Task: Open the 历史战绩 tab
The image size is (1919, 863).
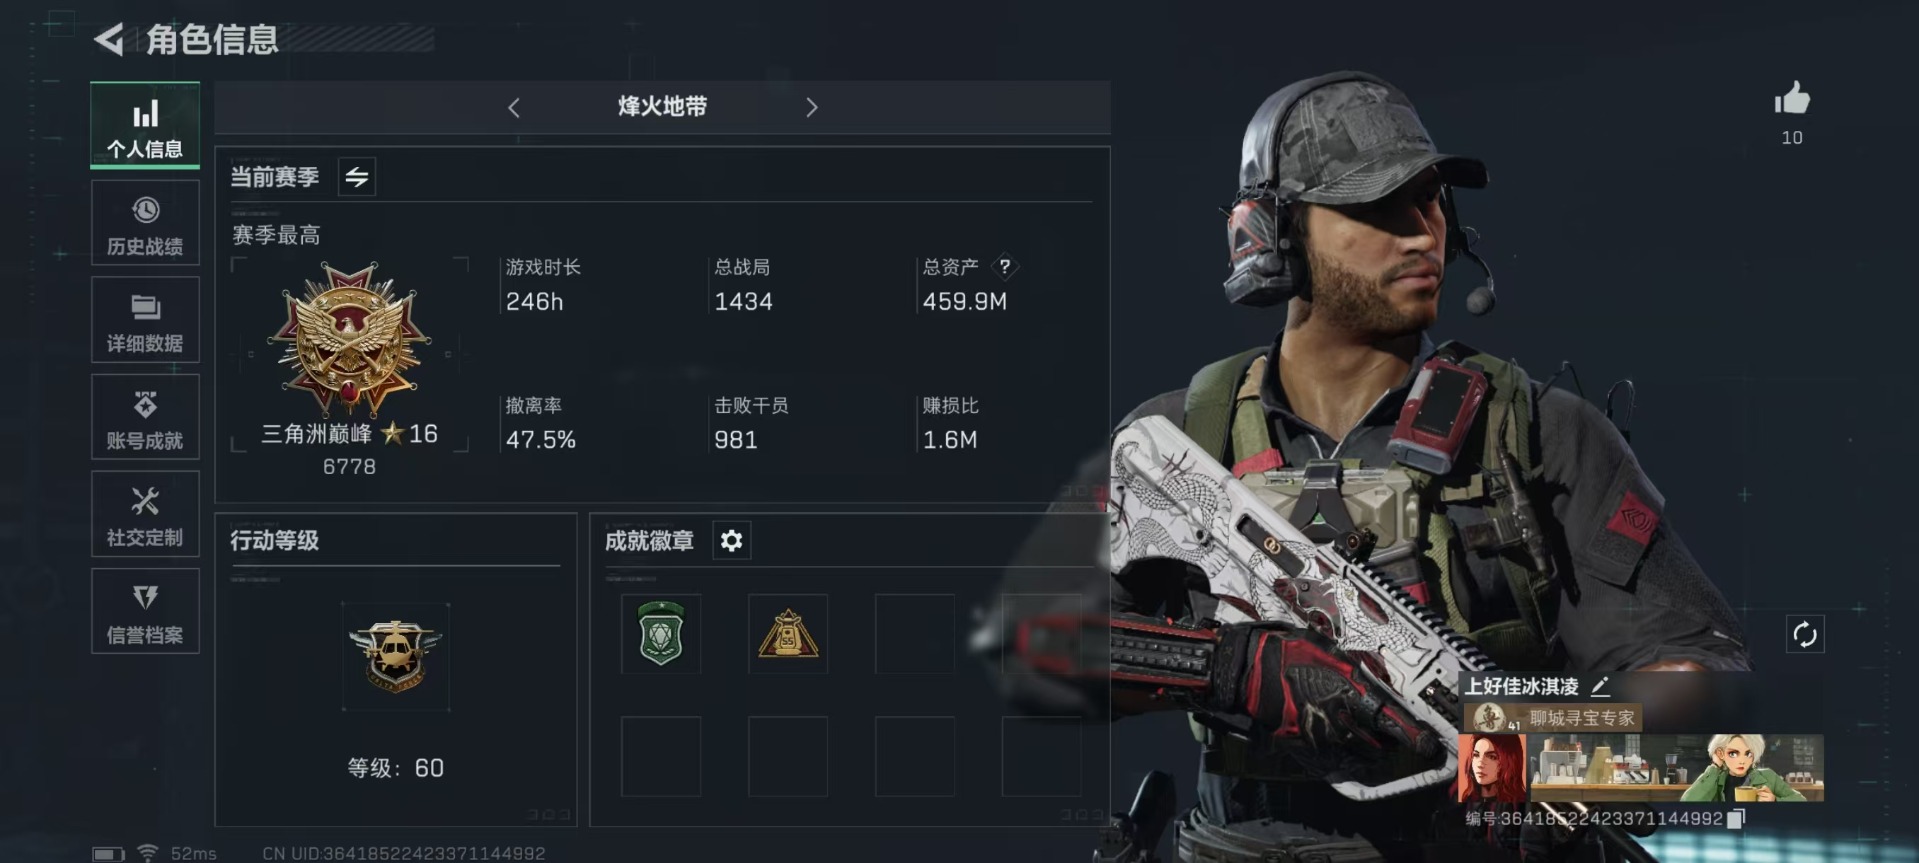Action: 145,223
